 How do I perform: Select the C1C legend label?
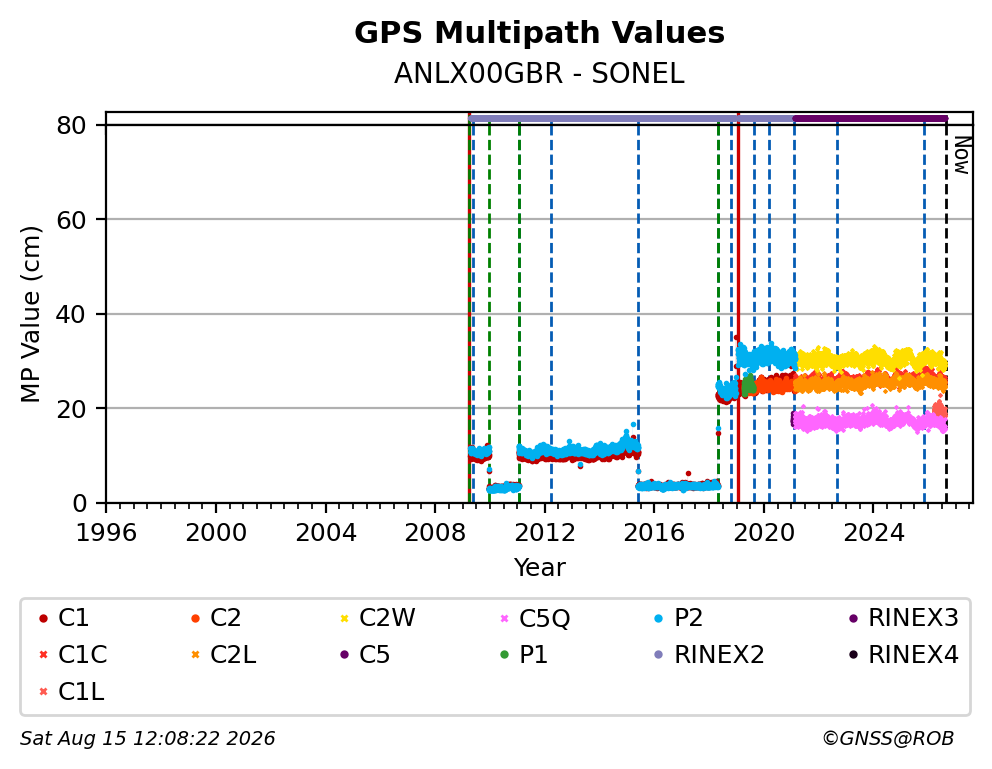[x=83, y=655]
